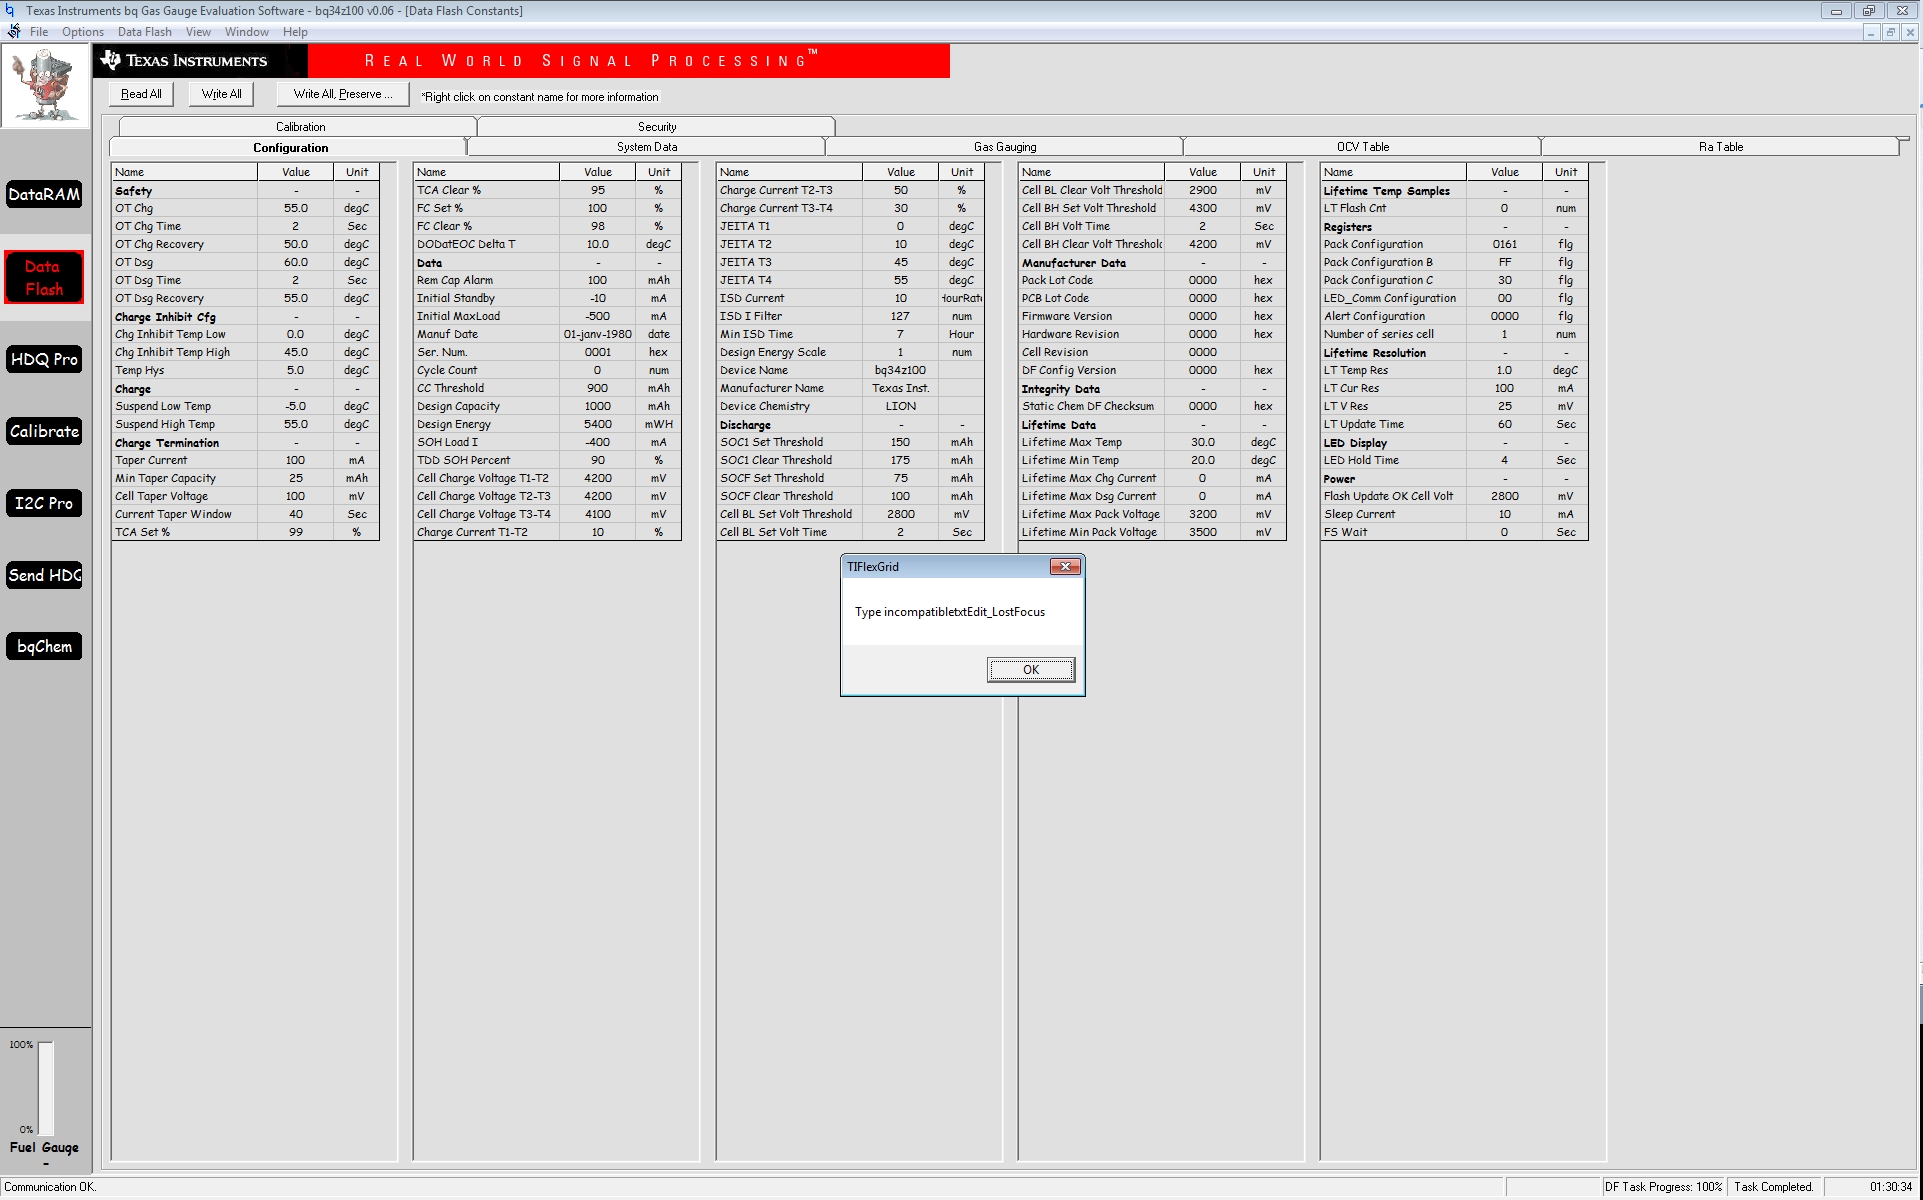The image size is (1923, 1200).
Task: Select the Device Chemistry value LION
Action: (900, 406)
